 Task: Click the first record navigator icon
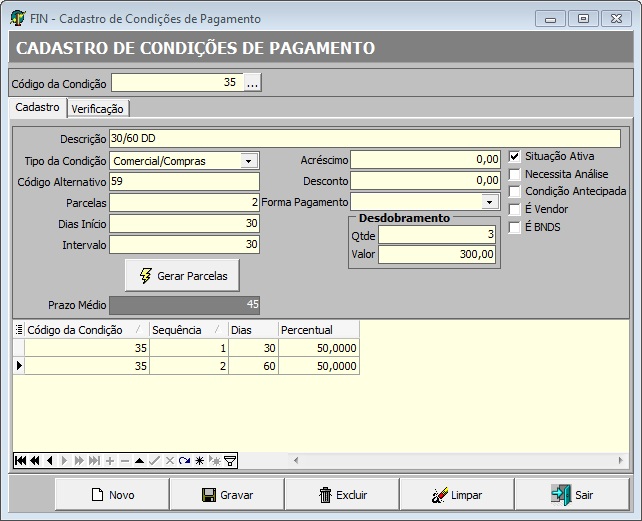pyautogui.click(x=19, y=460)
